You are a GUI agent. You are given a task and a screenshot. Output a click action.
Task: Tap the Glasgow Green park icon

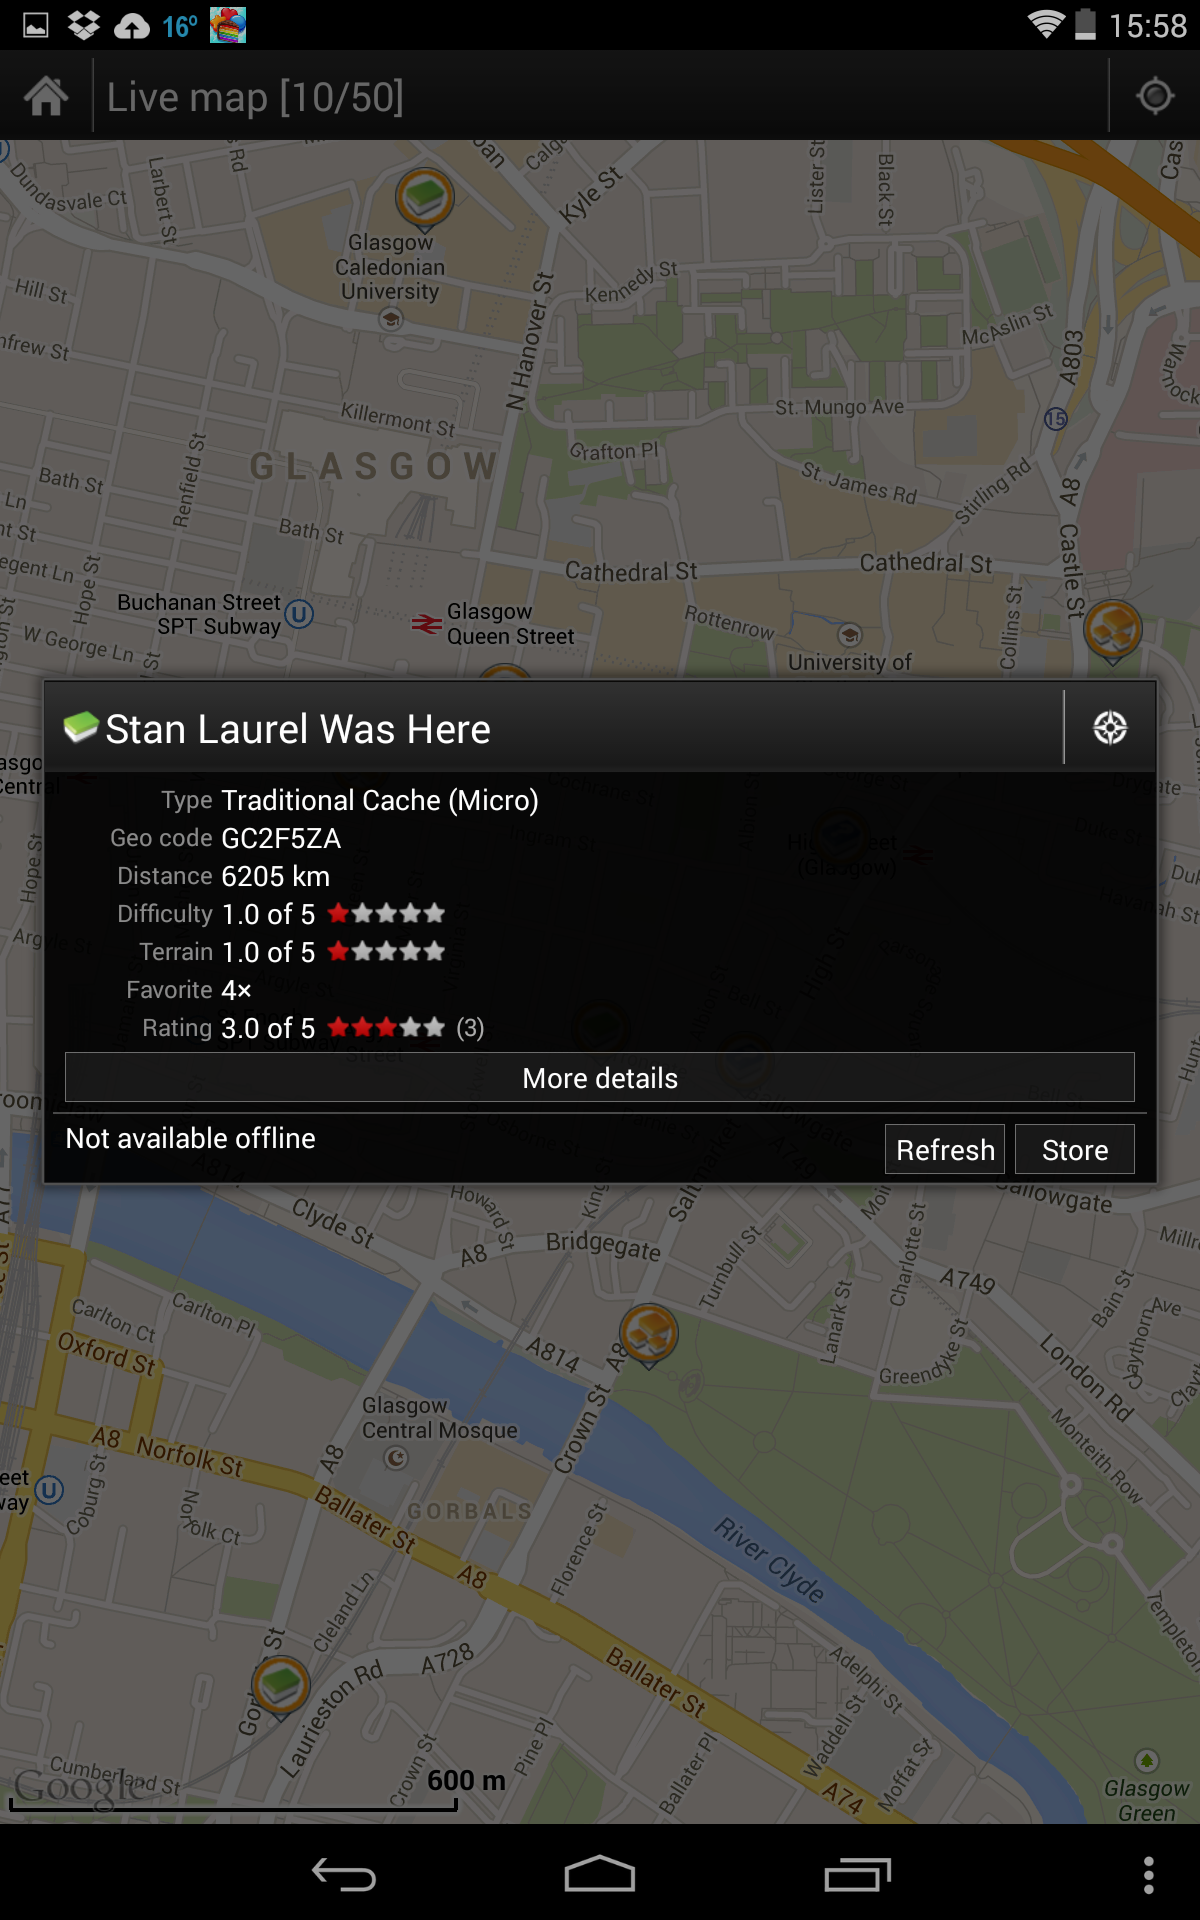[x=1146, y=1761]
